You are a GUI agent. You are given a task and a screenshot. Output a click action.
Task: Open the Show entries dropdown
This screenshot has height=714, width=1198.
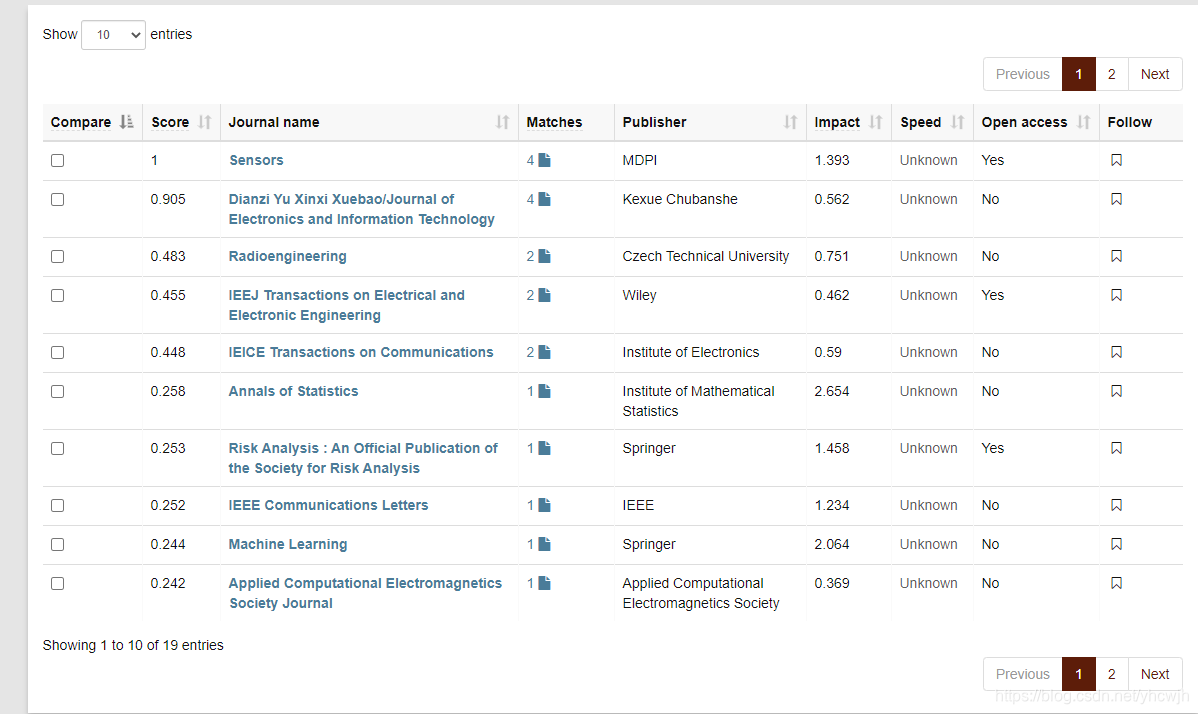113,35
